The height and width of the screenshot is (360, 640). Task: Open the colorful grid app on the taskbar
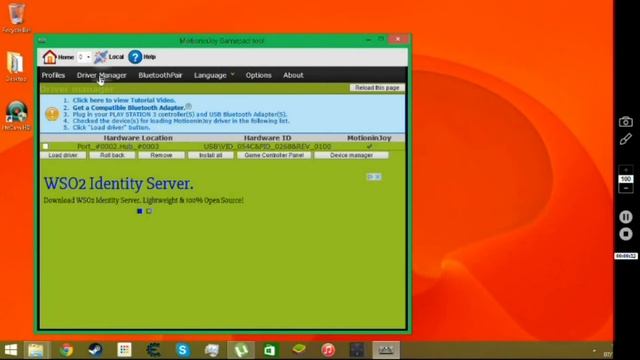click(x=124, y=350)
